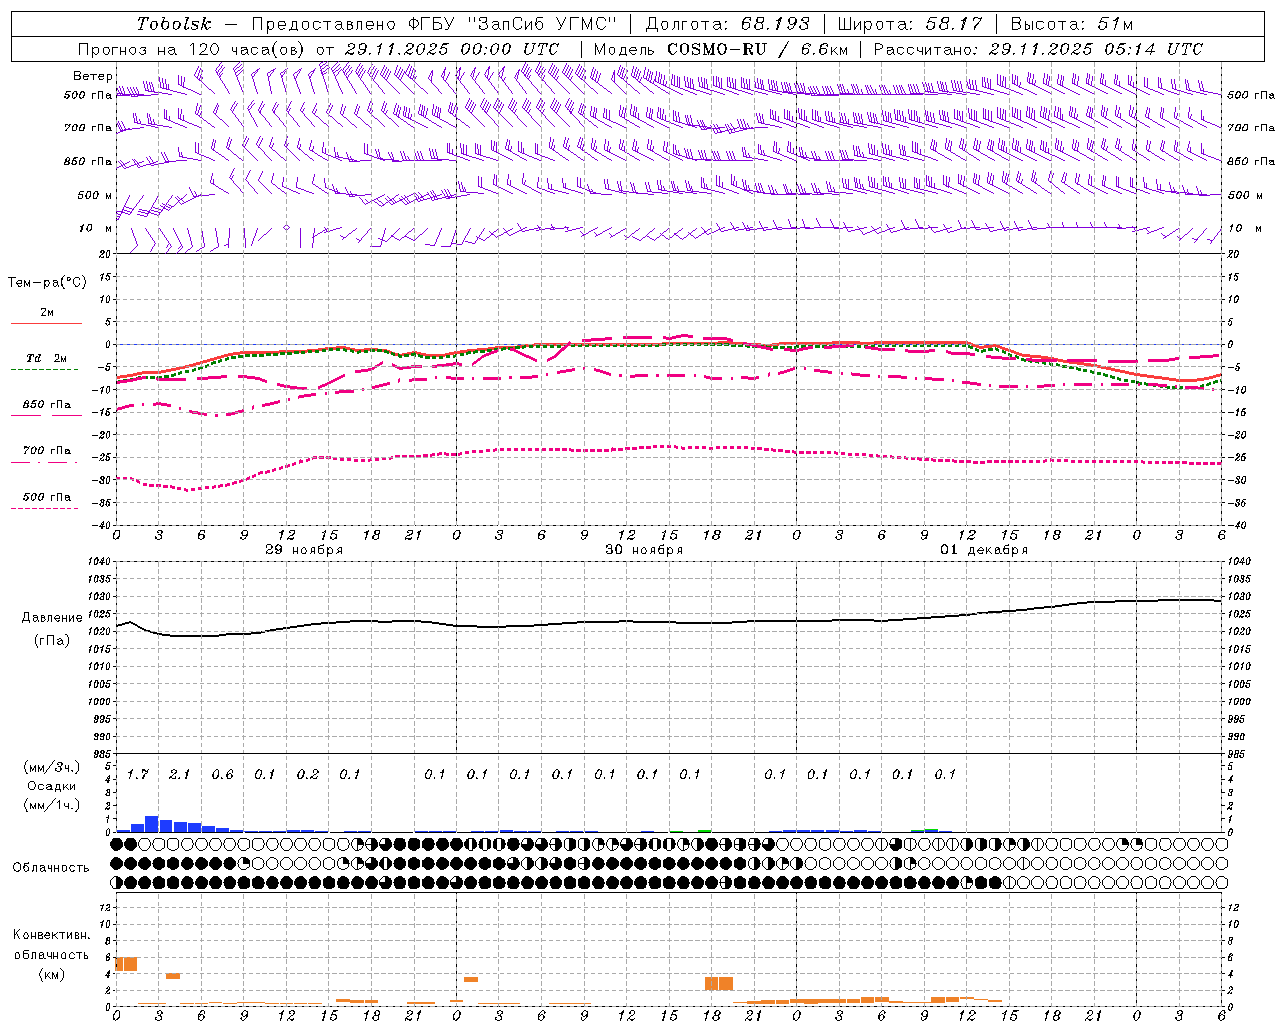
Task: Click the '(мм/1ч.)' precipitation unit label
Action: [52, 805]
